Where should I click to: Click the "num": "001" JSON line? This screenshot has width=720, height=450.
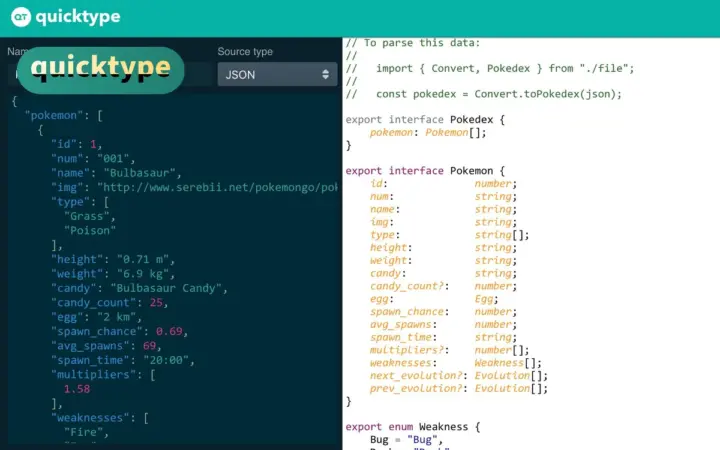[x=93, y=158]
